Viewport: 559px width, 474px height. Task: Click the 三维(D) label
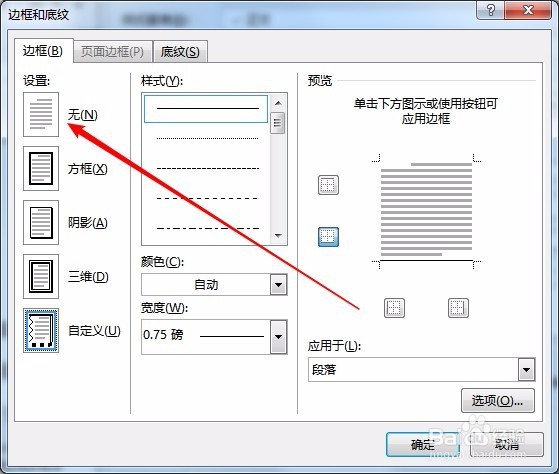[x=88, y=277]
